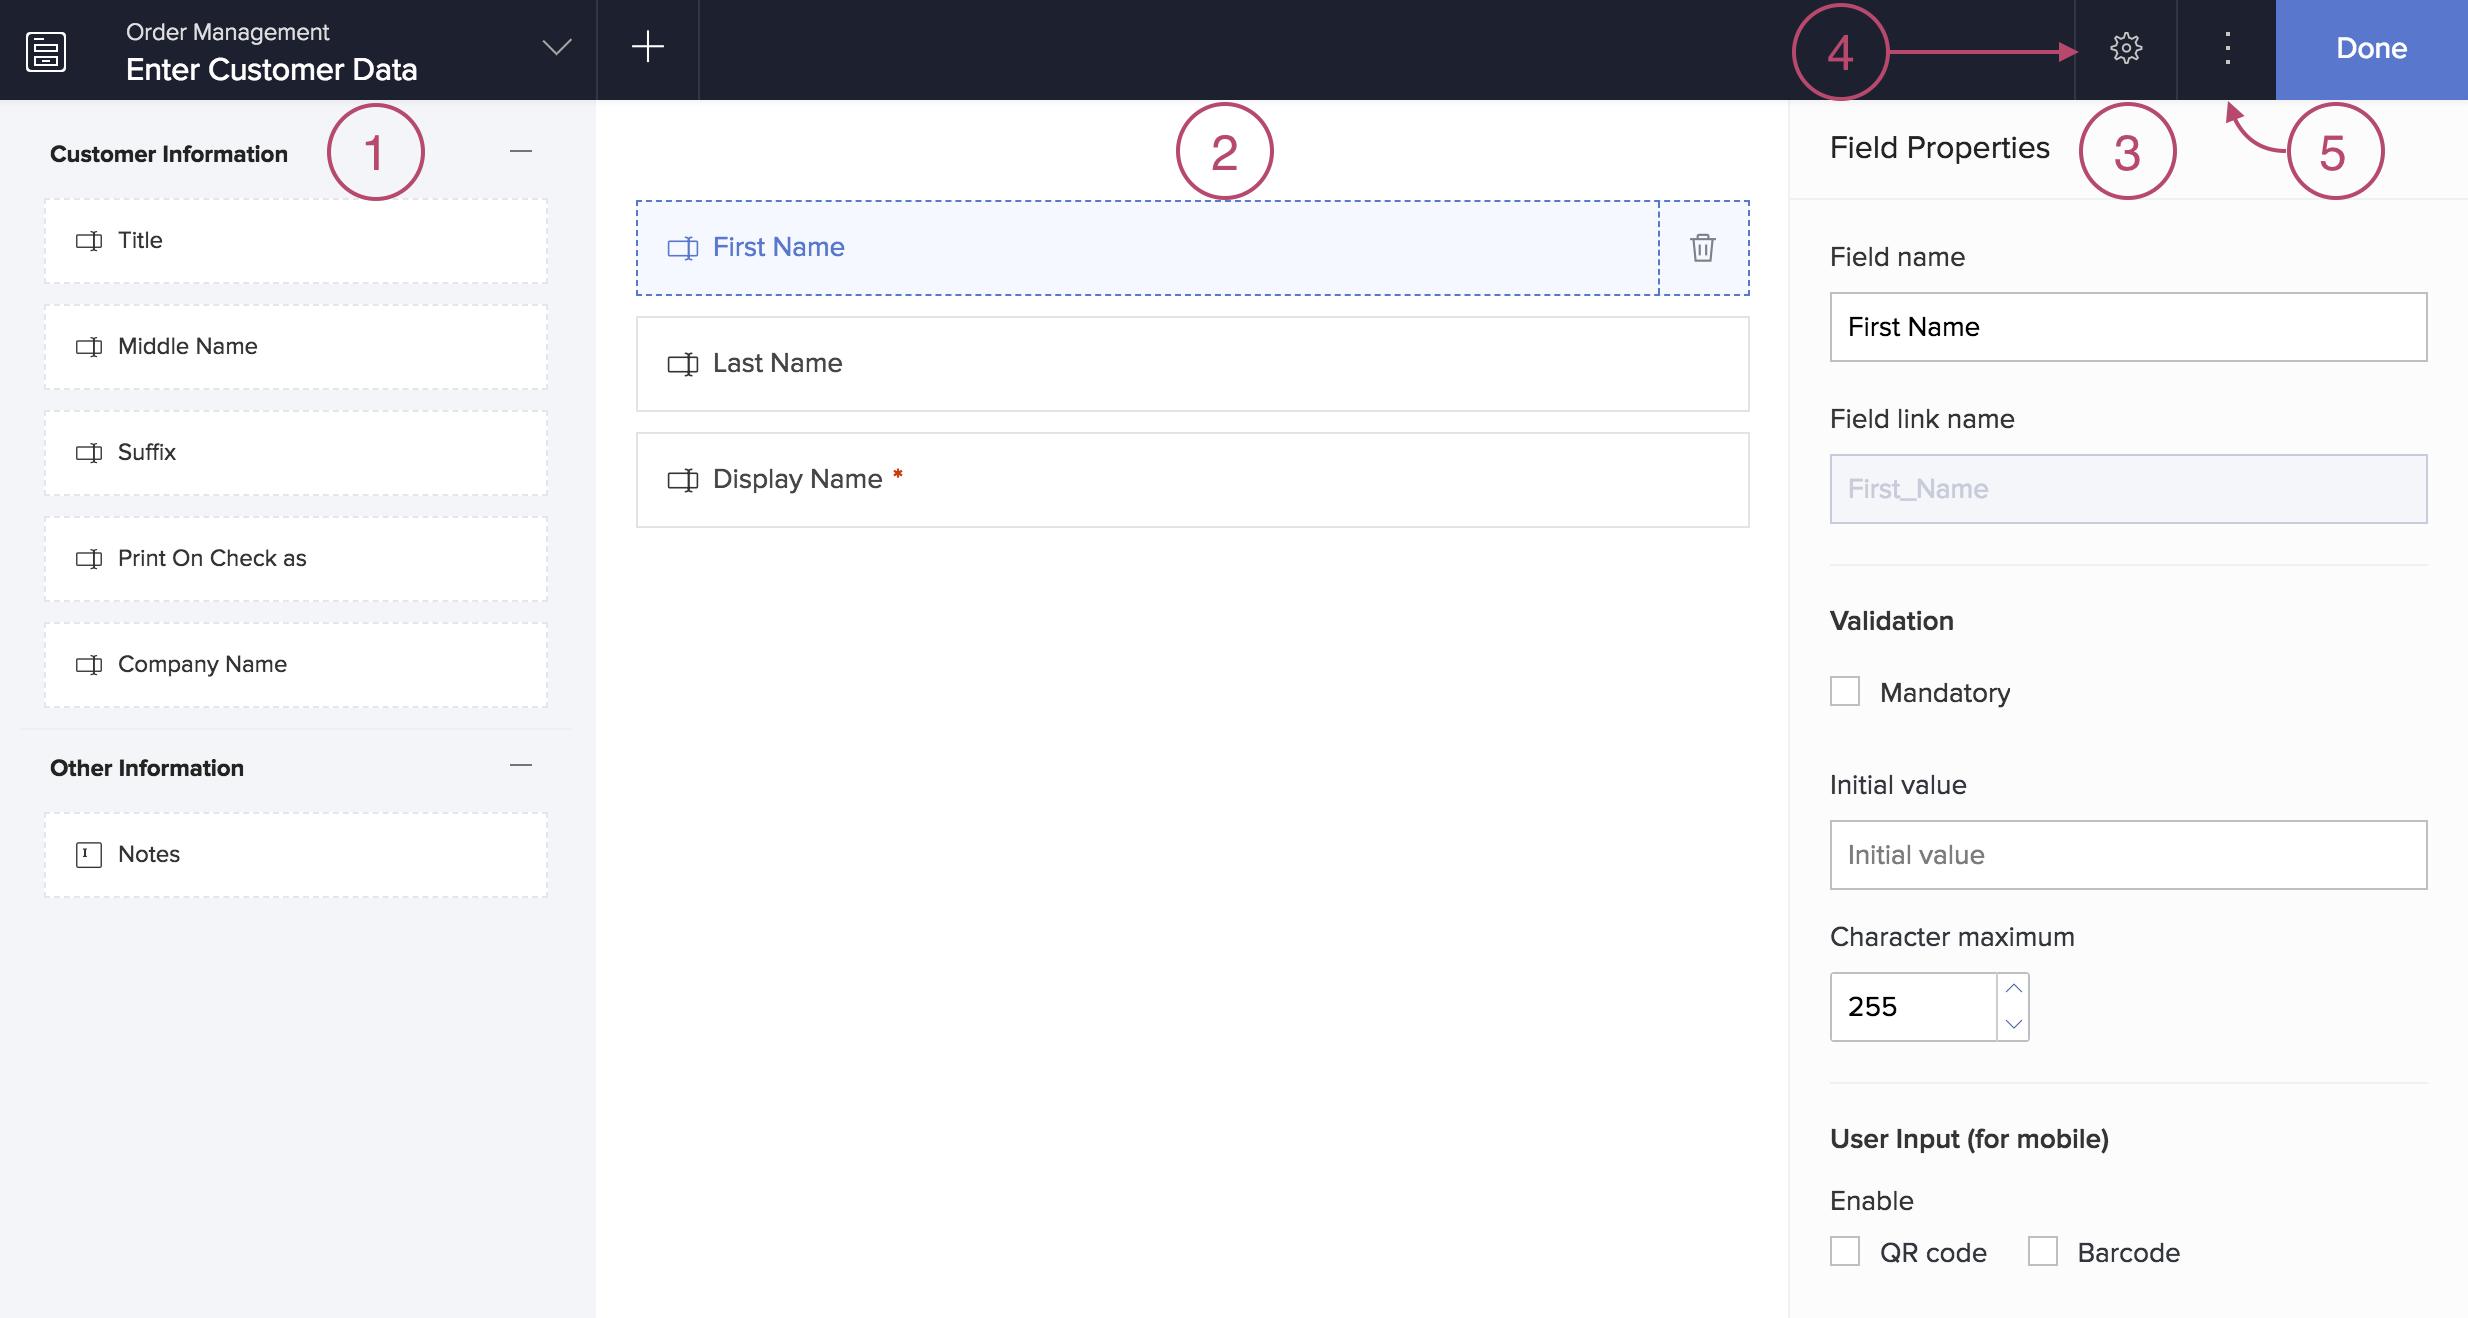Open form settings via the gear icon

pyautogui.click(x=2126, y=48)
